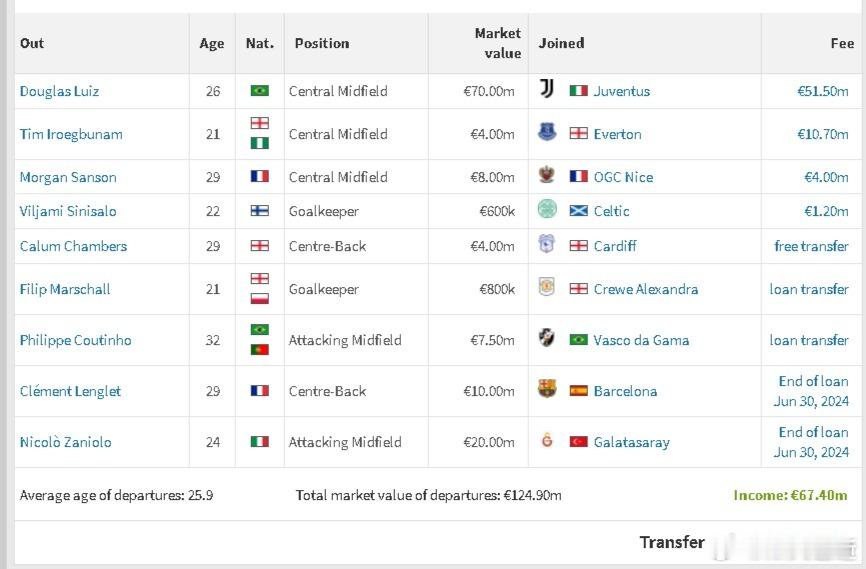Click the Everton club crest icon
The height and width of the screenshot is (569, 866).
coord(547,132)
